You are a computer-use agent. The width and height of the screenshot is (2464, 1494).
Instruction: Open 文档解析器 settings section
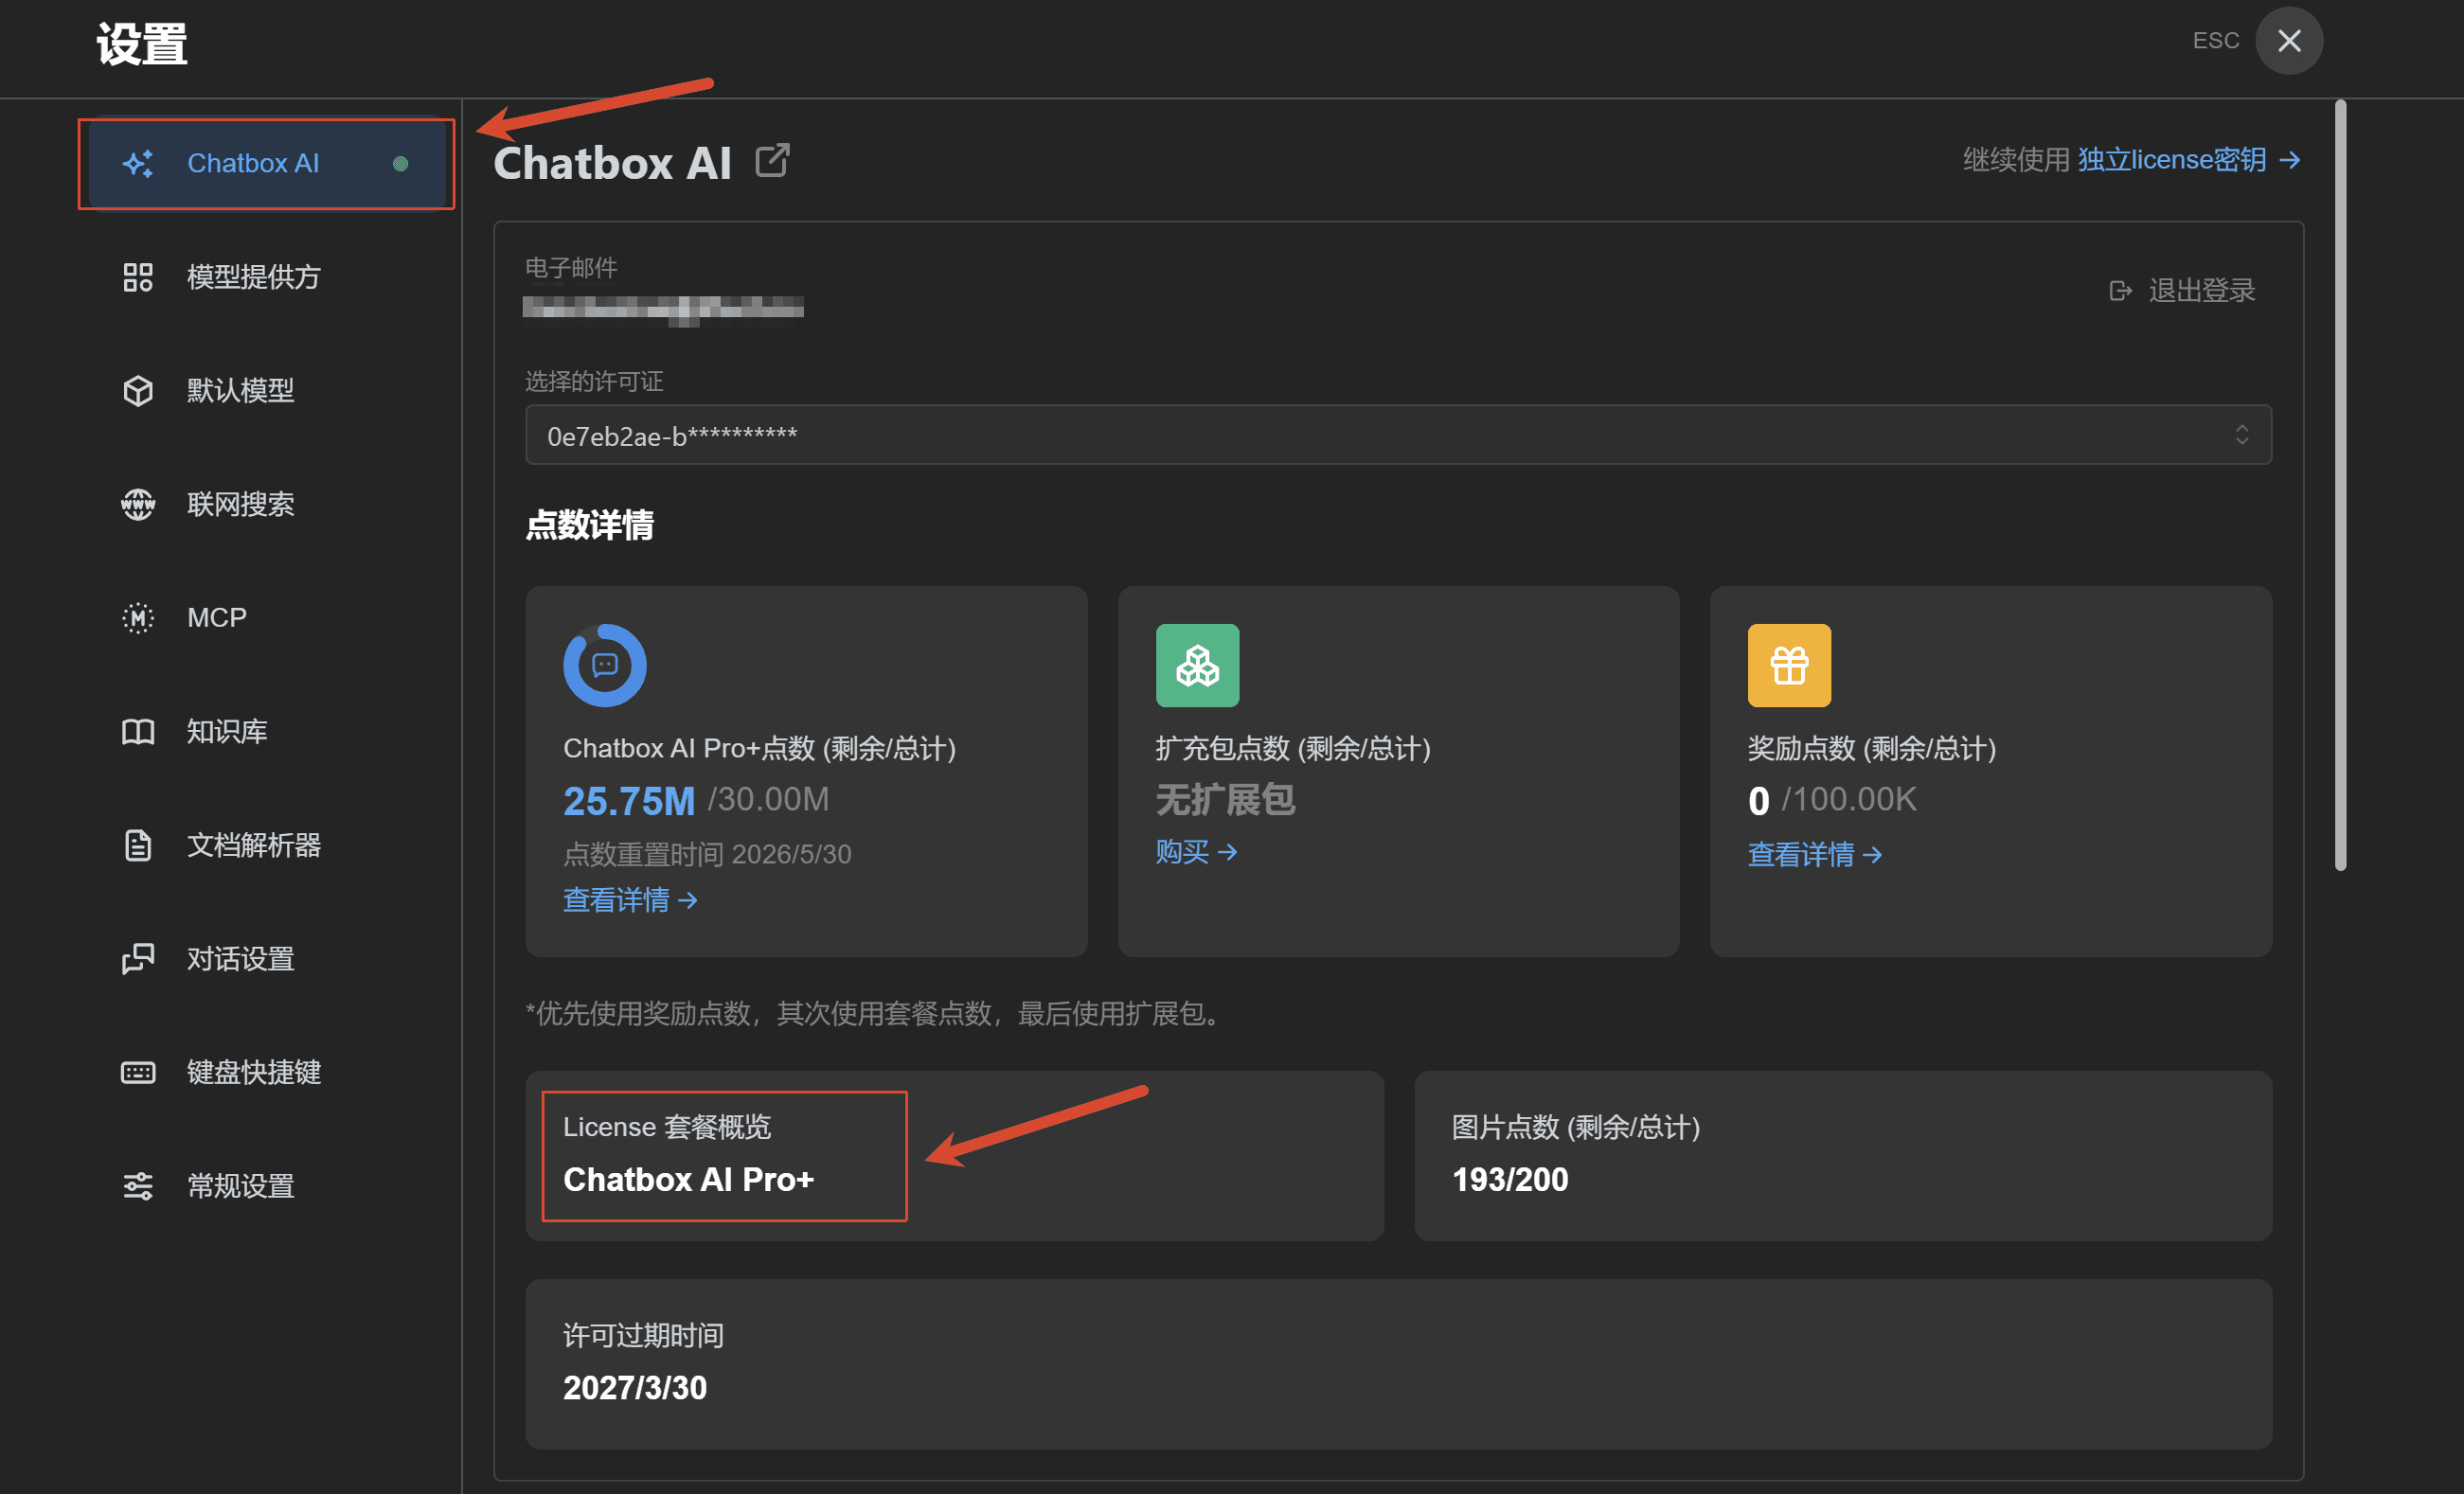coord(267,845)
